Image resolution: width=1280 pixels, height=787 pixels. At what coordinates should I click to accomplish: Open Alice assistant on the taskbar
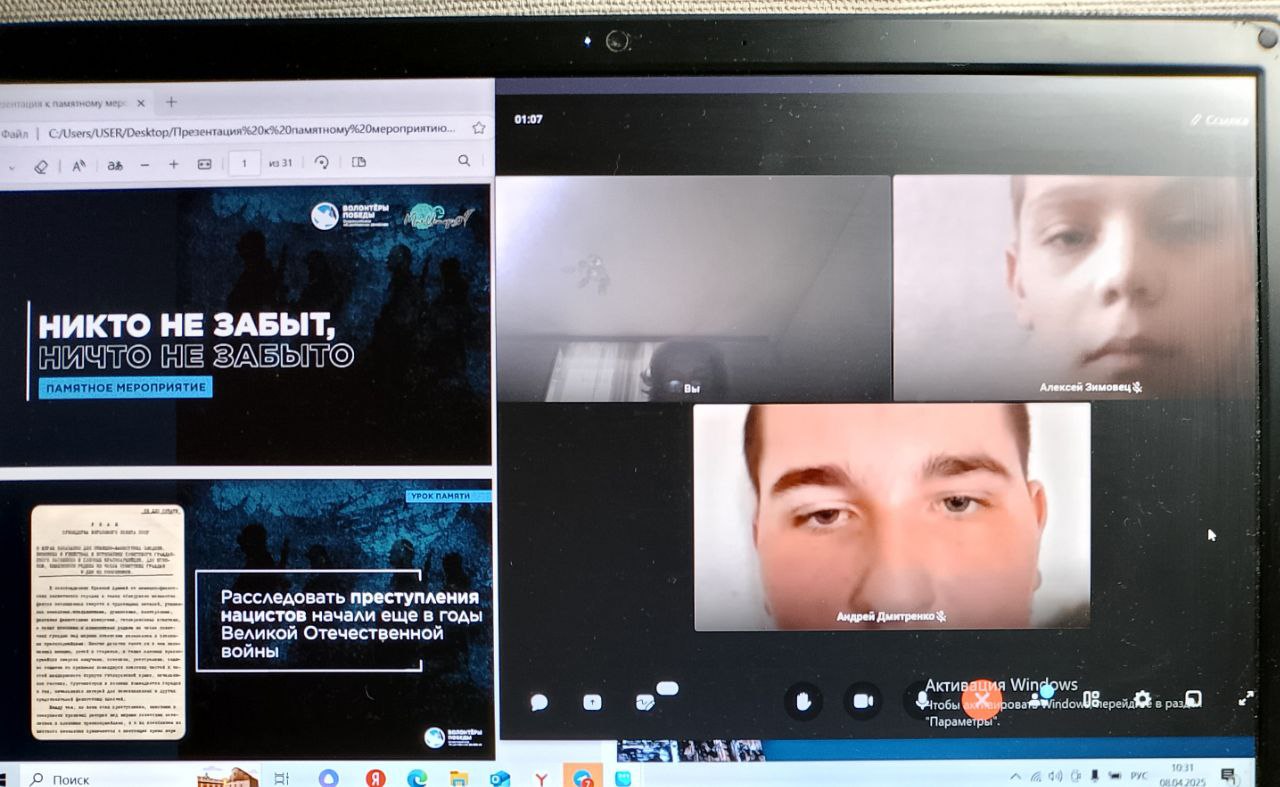click(x=328, y=778)
